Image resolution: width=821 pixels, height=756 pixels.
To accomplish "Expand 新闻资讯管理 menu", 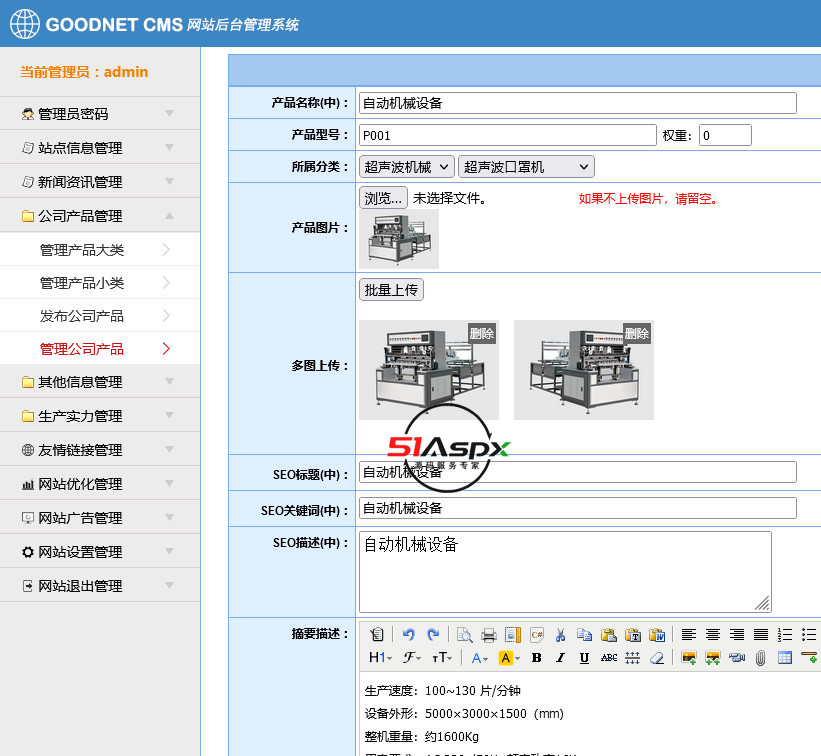I will (100, 182).
